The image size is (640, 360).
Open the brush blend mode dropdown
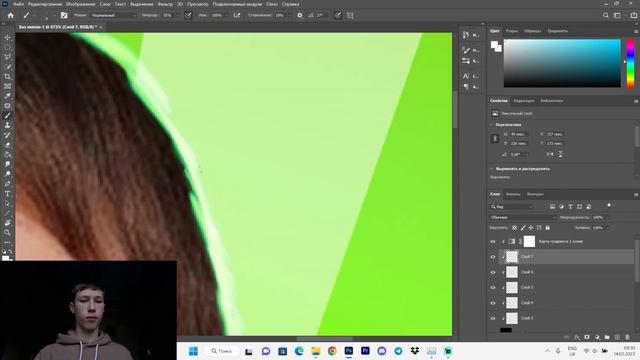coord(113,16)
